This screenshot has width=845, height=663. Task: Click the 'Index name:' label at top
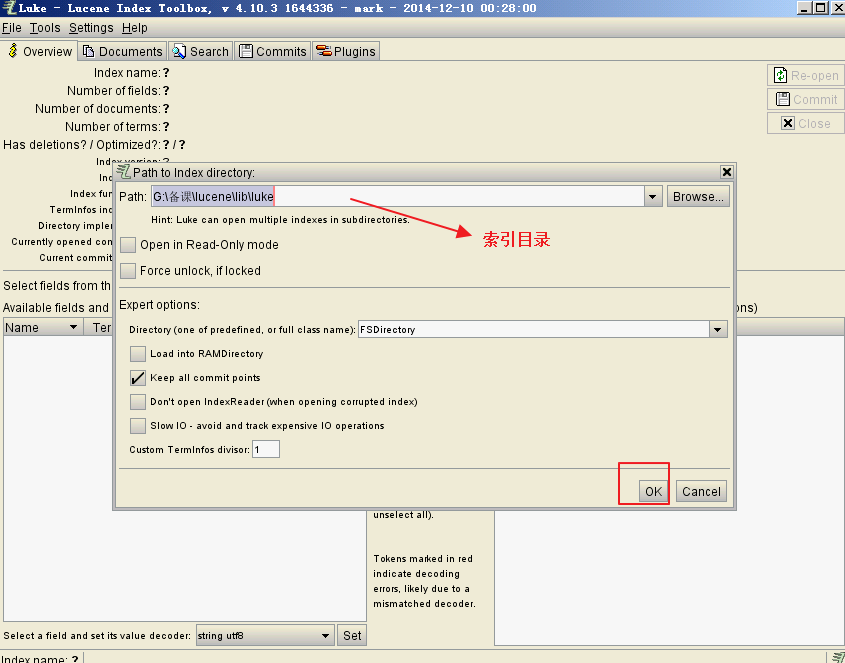[127, 73]
